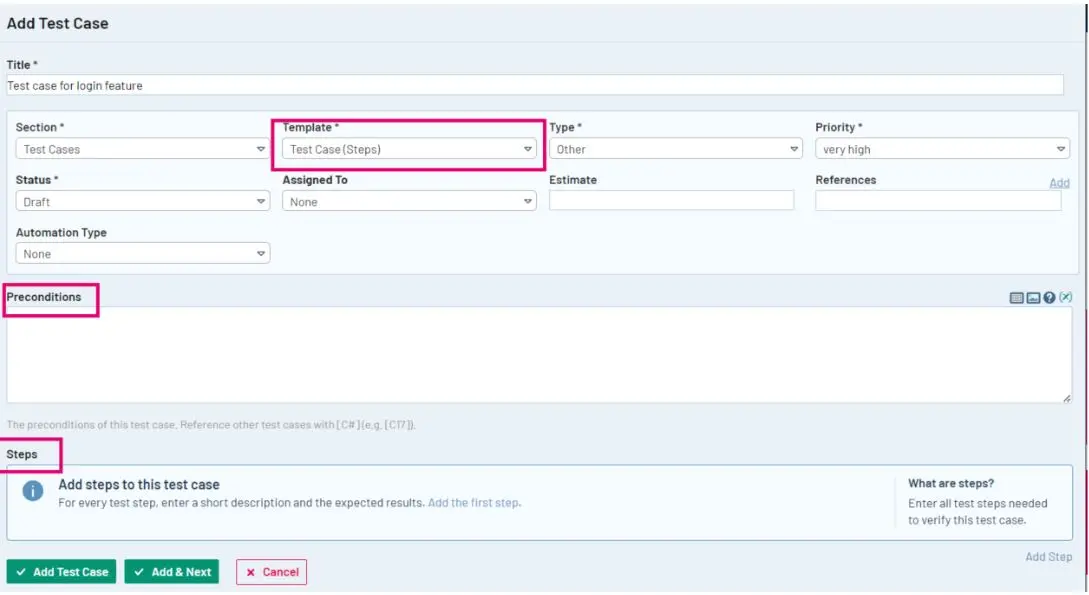
Task: Expand the Type dropdown showing Other
Action: point(675,149)
